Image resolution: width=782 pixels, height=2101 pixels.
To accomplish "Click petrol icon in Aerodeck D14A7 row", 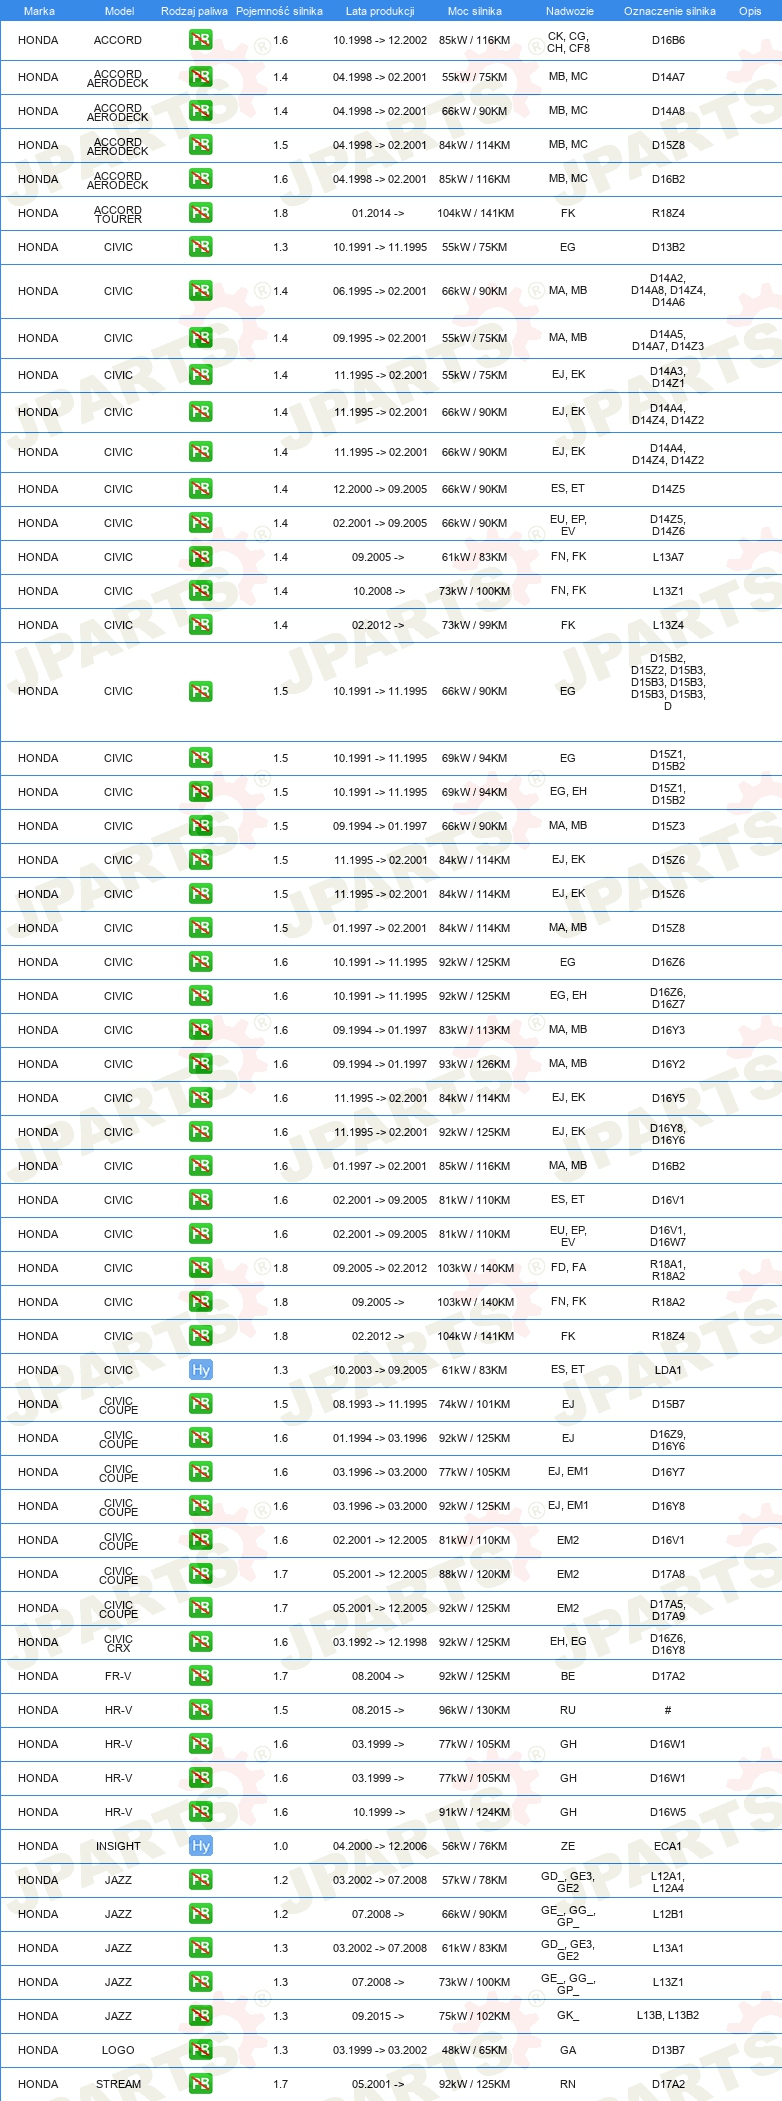I will click(x=201, y=77).
